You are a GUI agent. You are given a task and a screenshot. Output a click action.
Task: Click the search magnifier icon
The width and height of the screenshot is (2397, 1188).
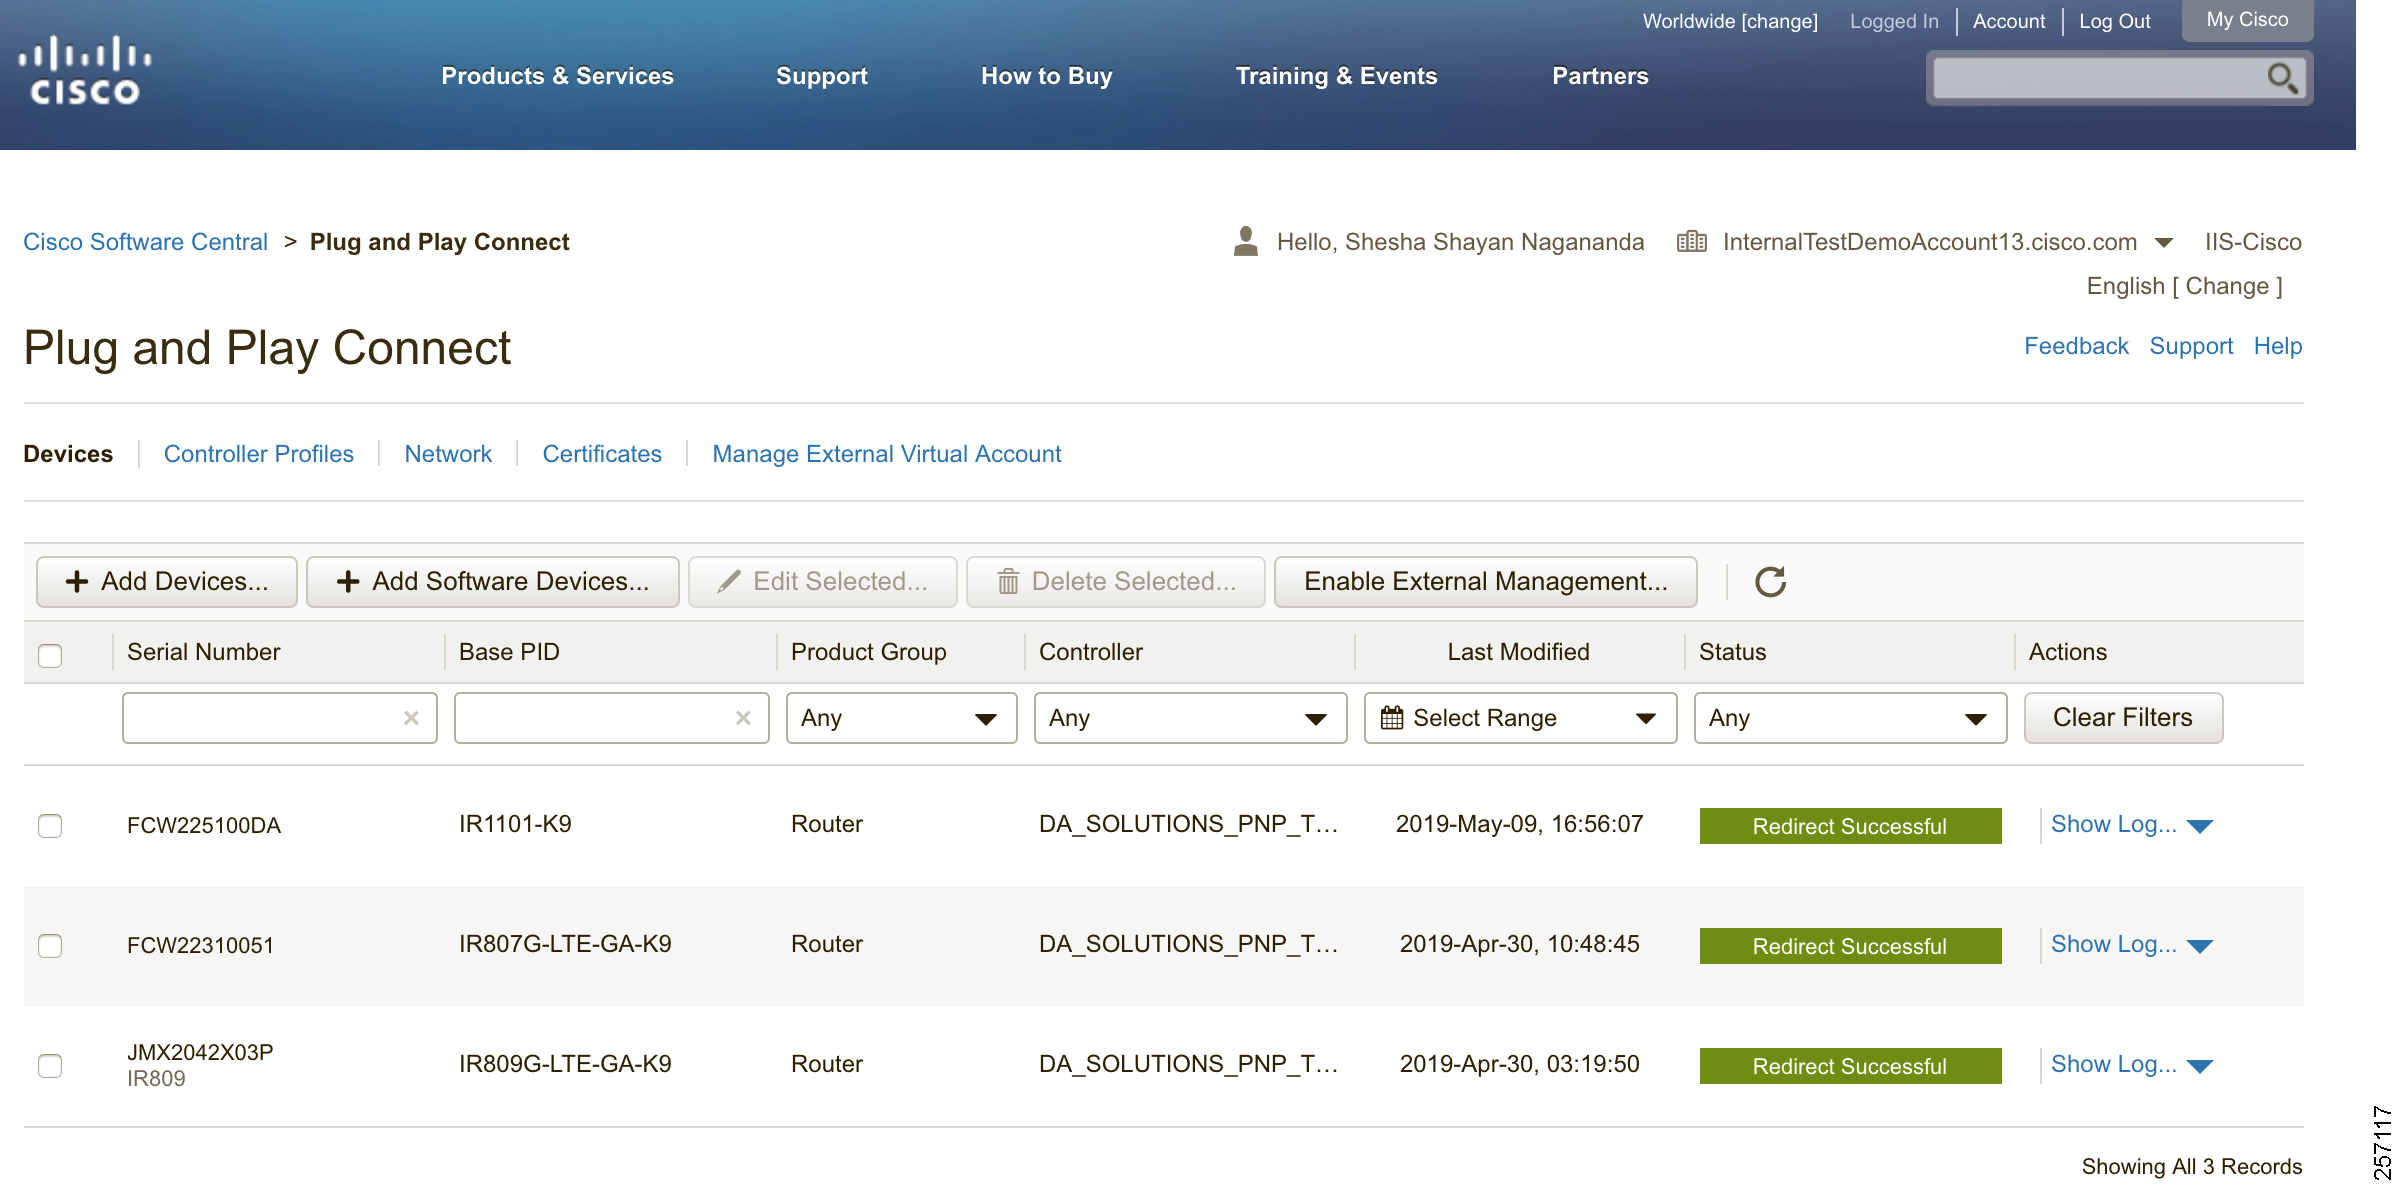(x=2282, y=77)
